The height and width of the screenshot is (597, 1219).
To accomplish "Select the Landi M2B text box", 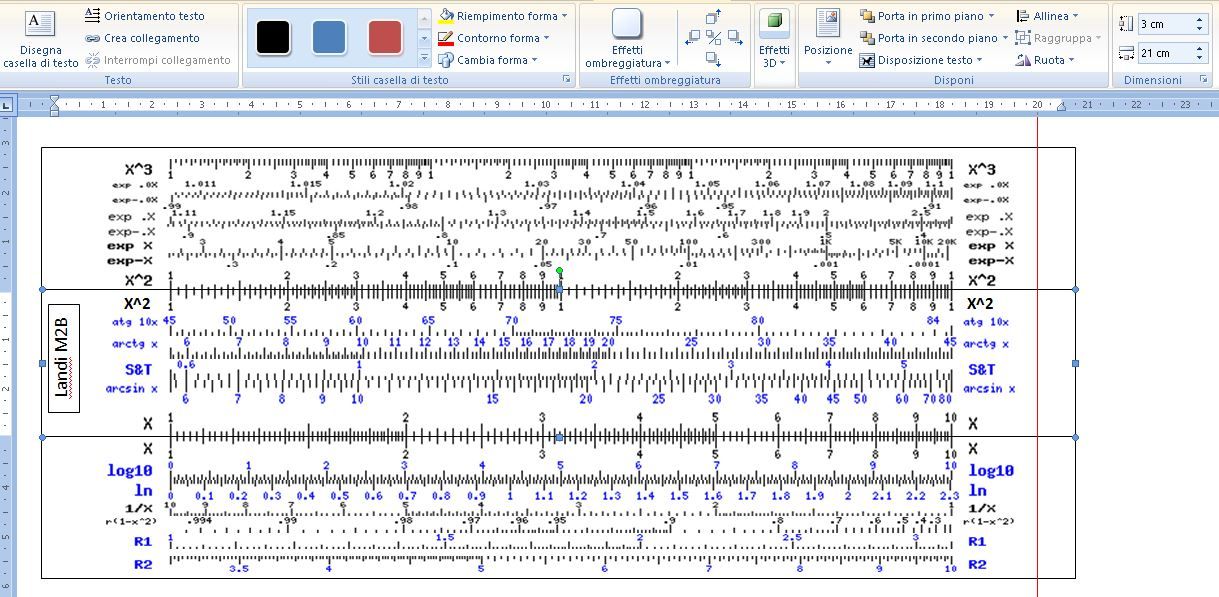I will click(x=64, y=358).
